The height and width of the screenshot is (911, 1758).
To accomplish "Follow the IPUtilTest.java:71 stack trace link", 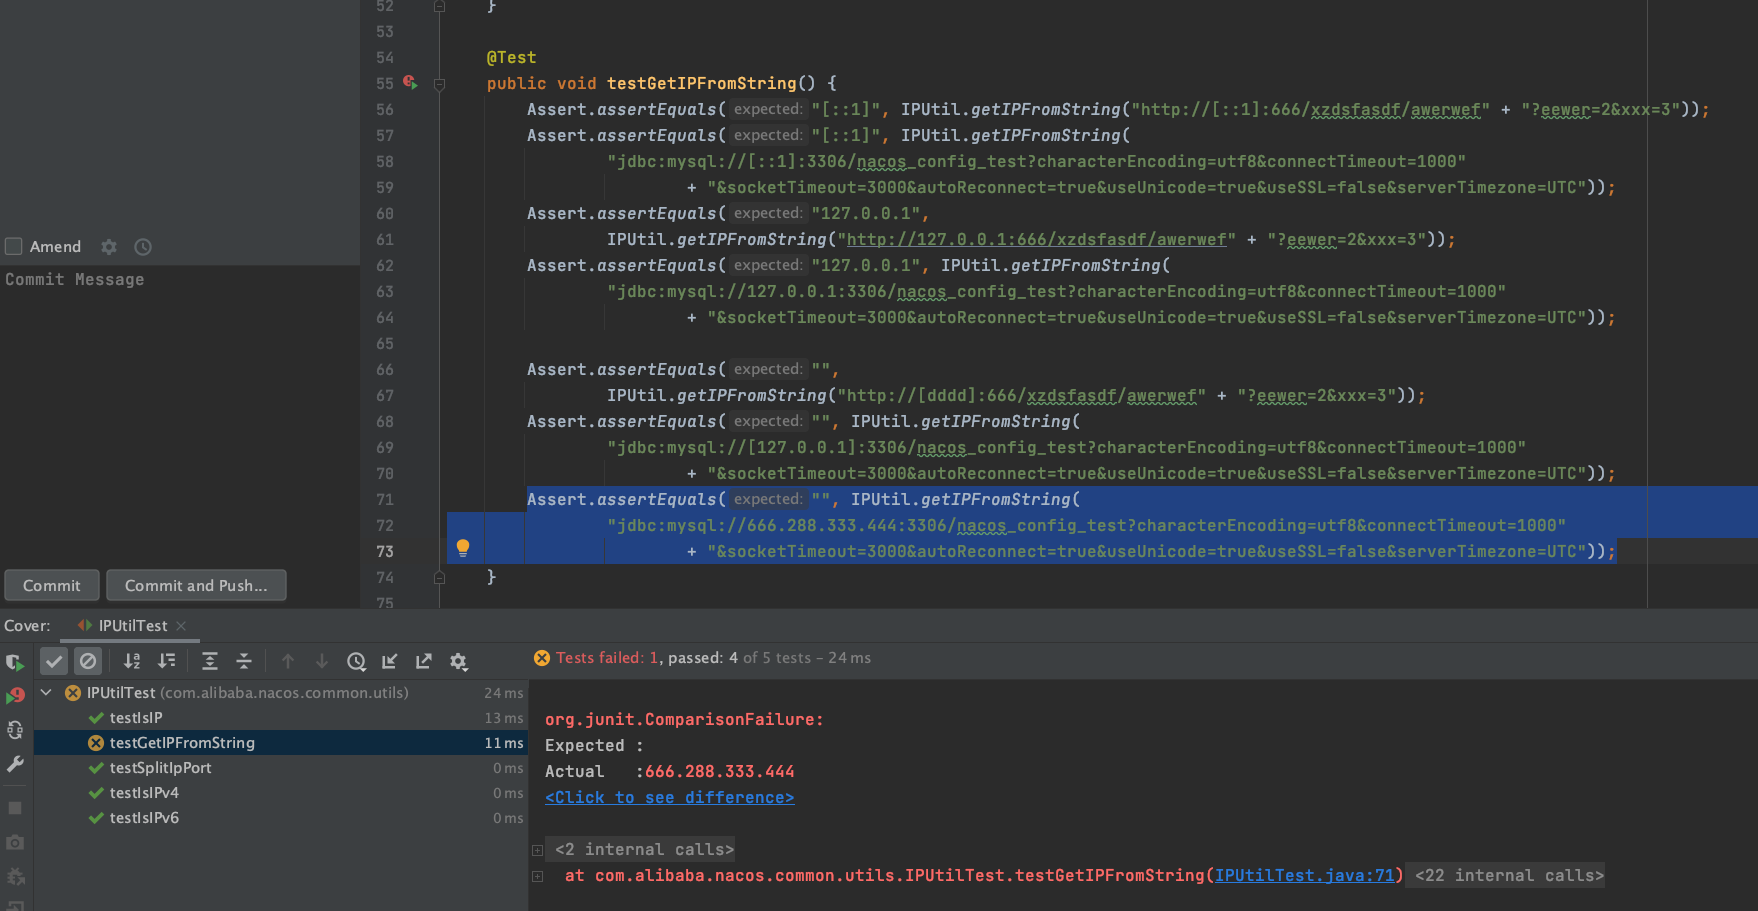I will point(1304,875).
